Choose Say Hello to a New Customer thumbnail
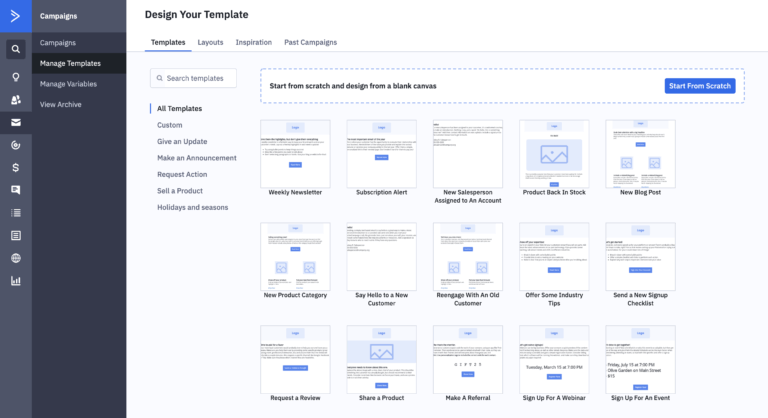Screen dimensions: 768x418 (x=382, y=257)
